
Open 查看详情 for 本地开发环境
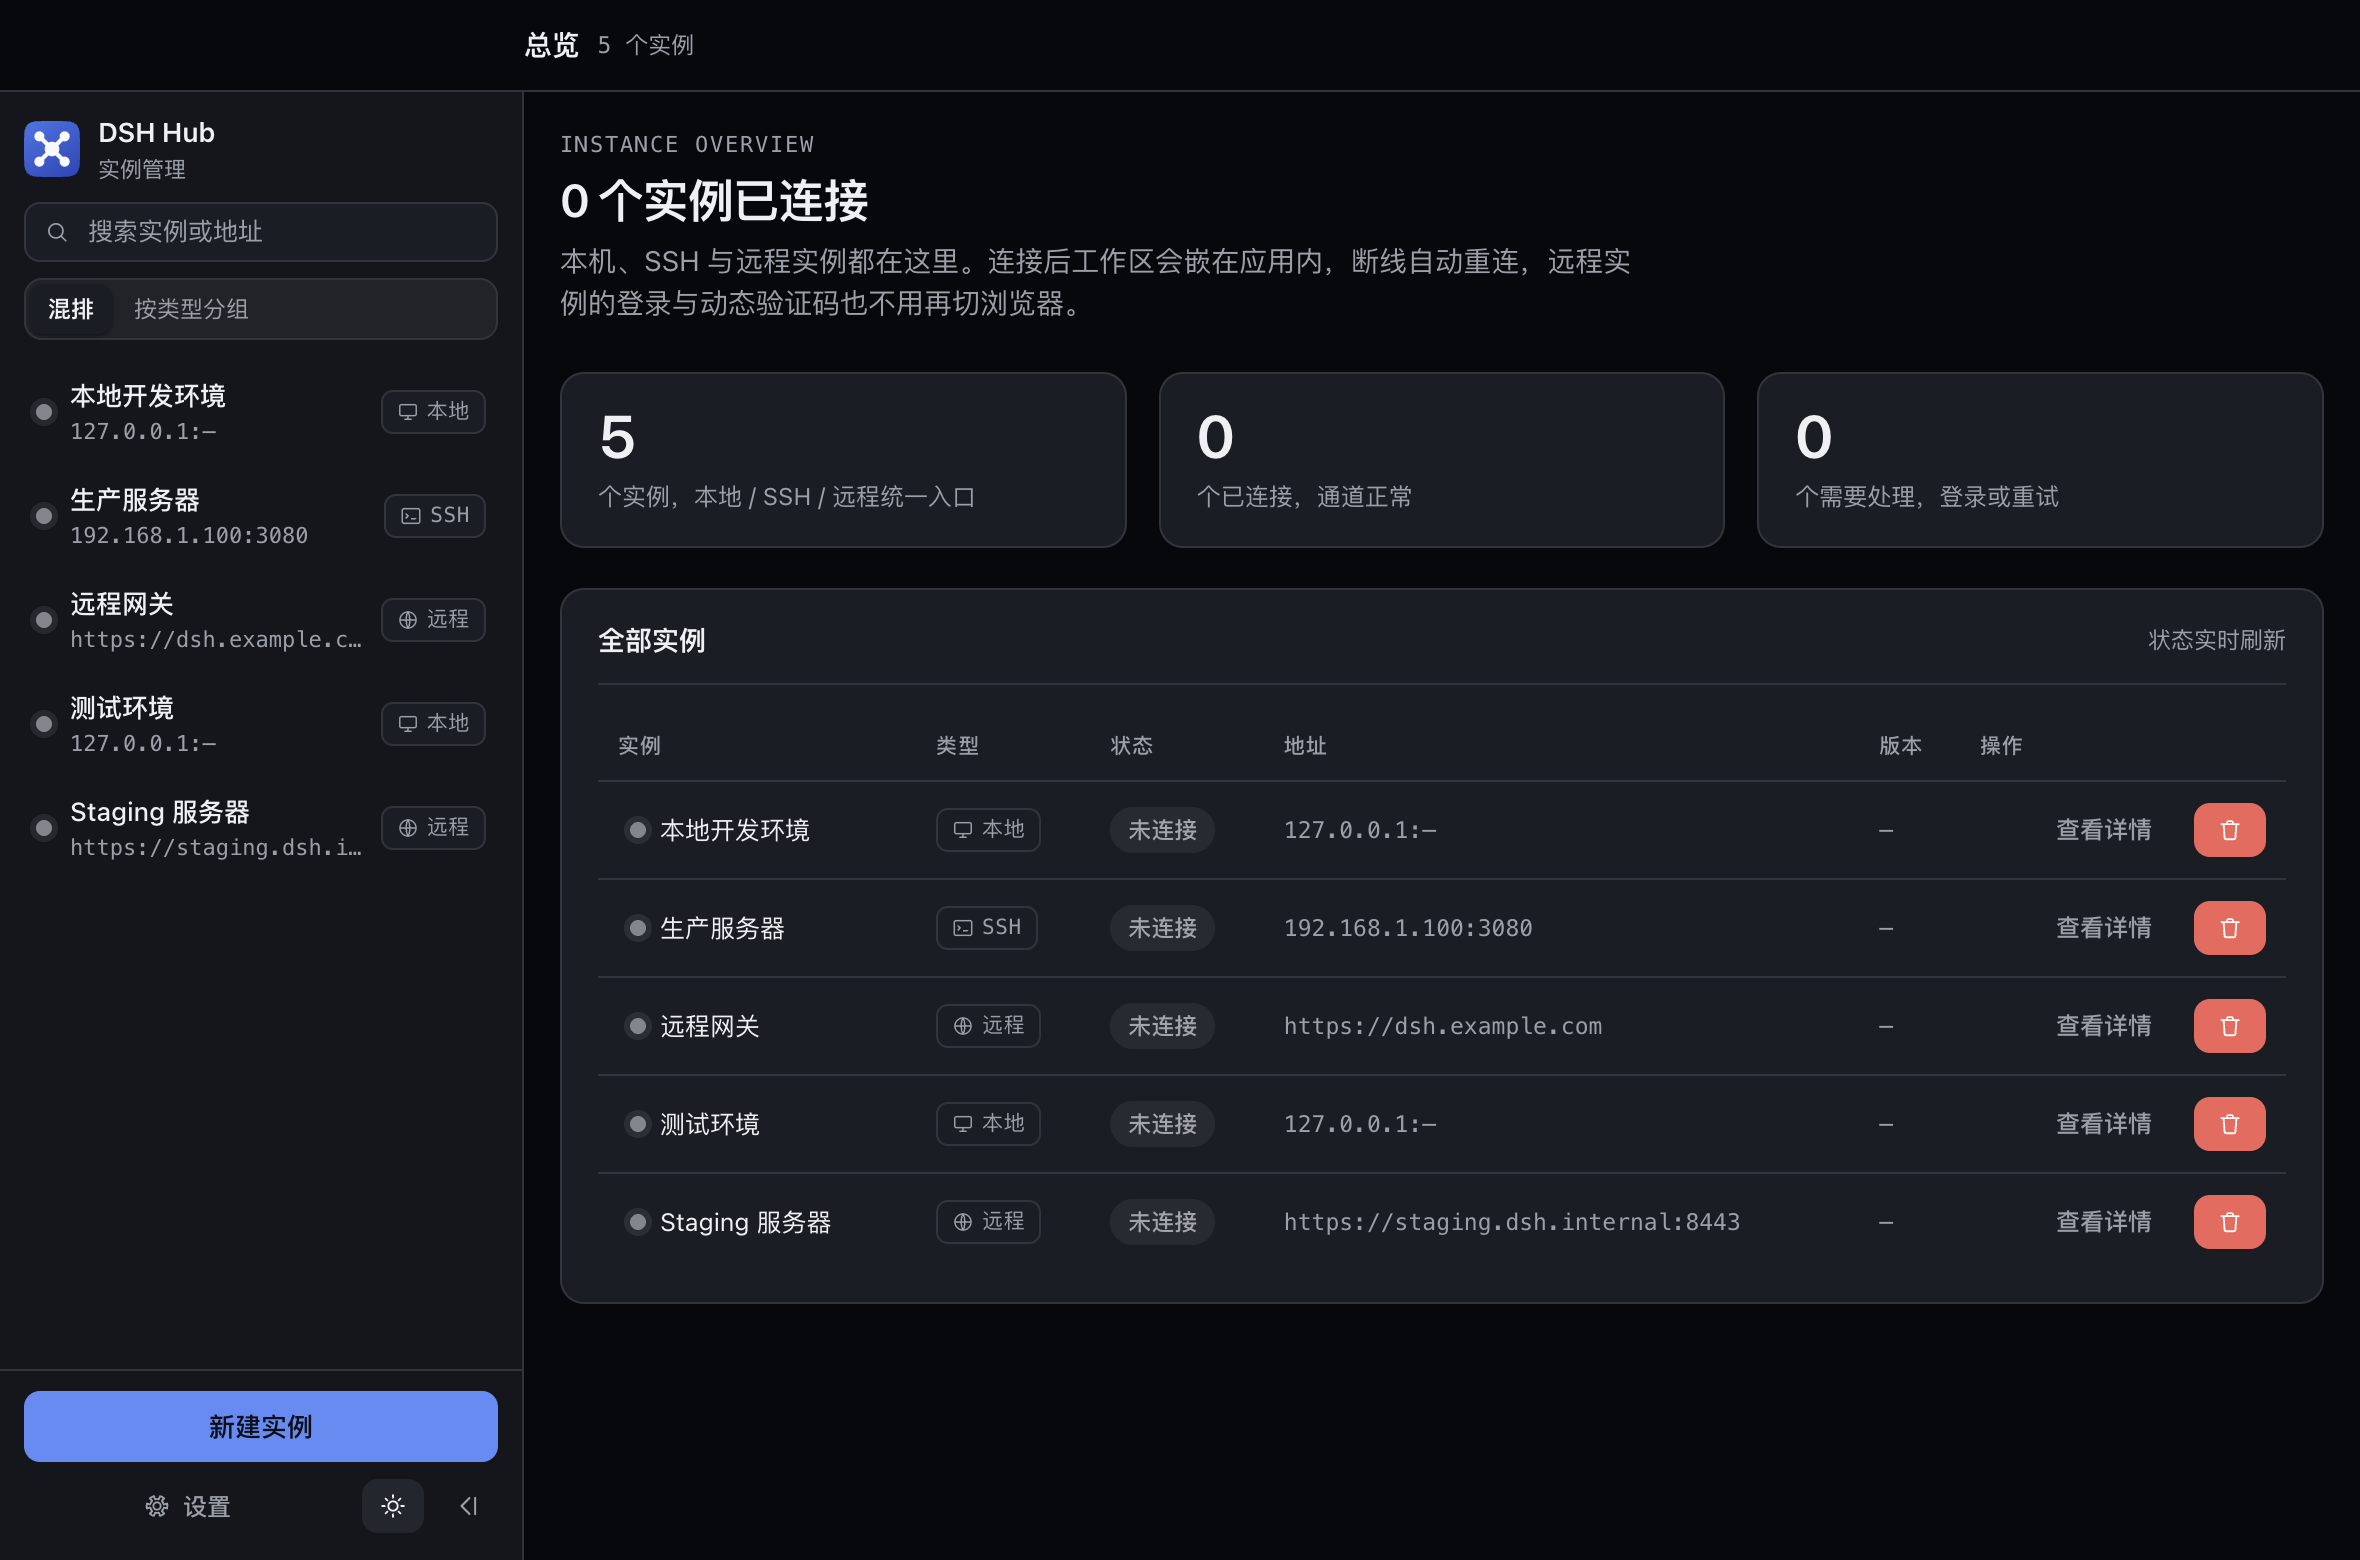coord(2104,830)
